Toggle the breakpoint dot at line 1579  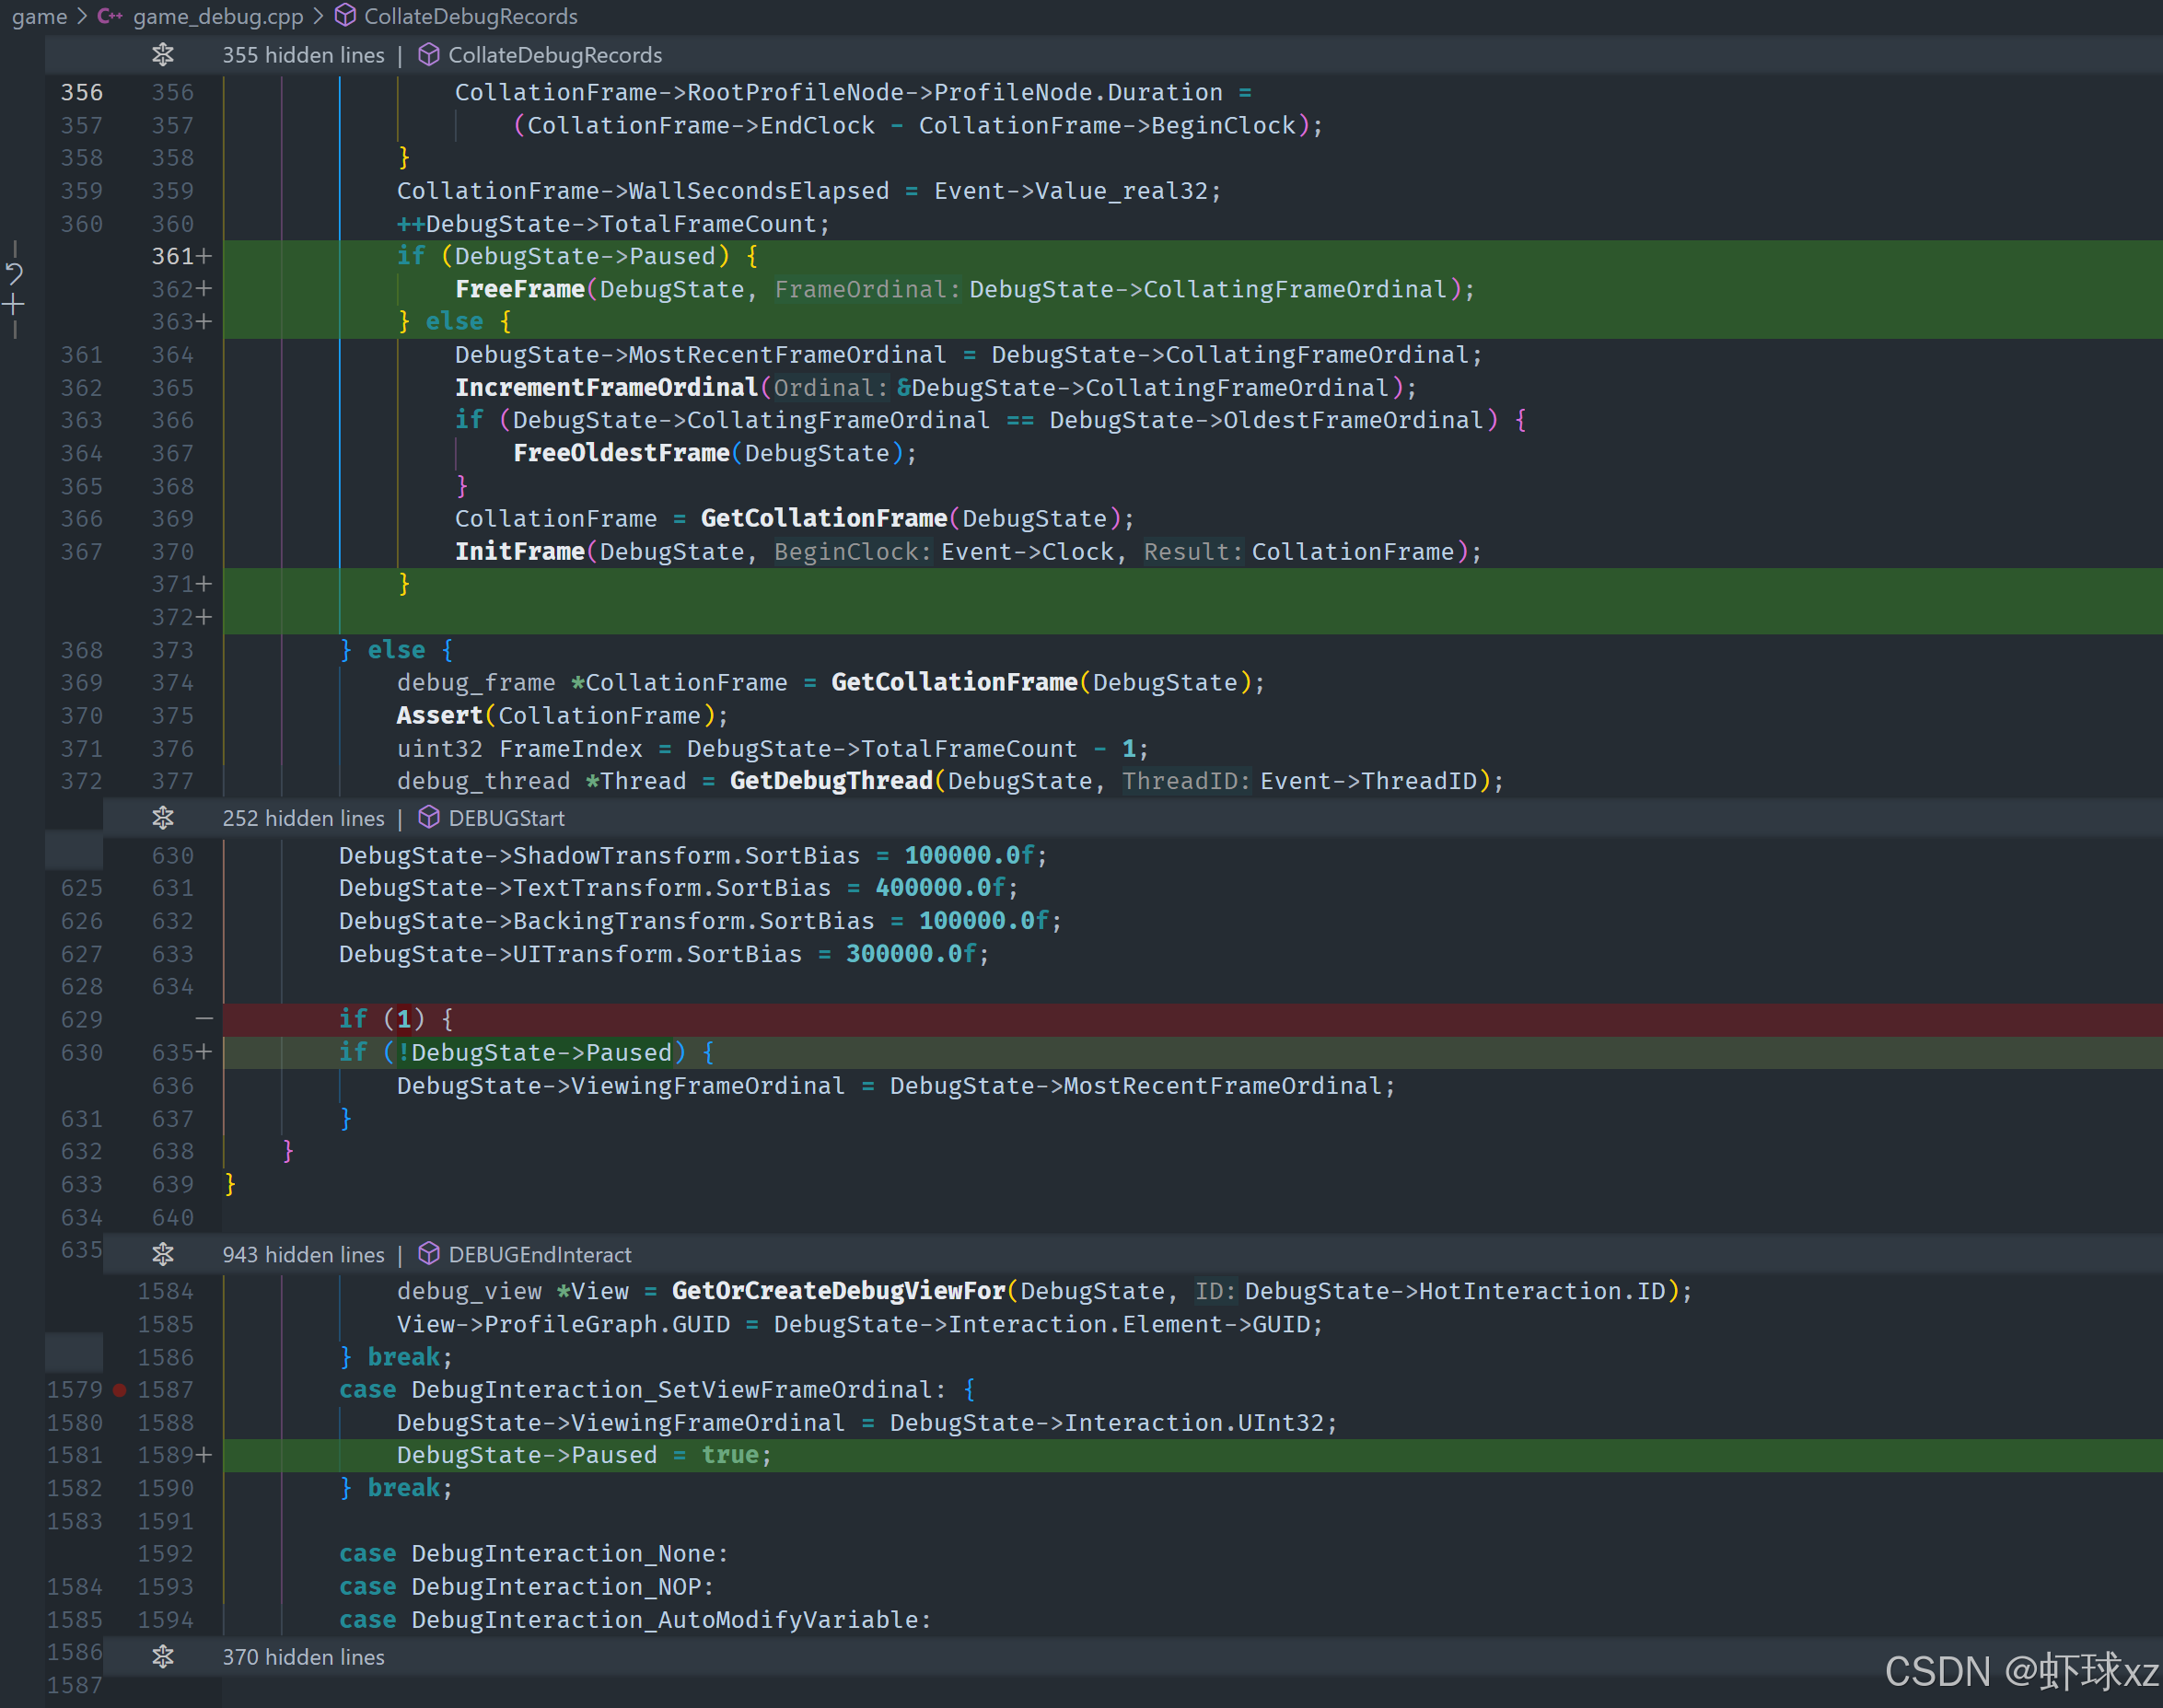[120, 1390]
